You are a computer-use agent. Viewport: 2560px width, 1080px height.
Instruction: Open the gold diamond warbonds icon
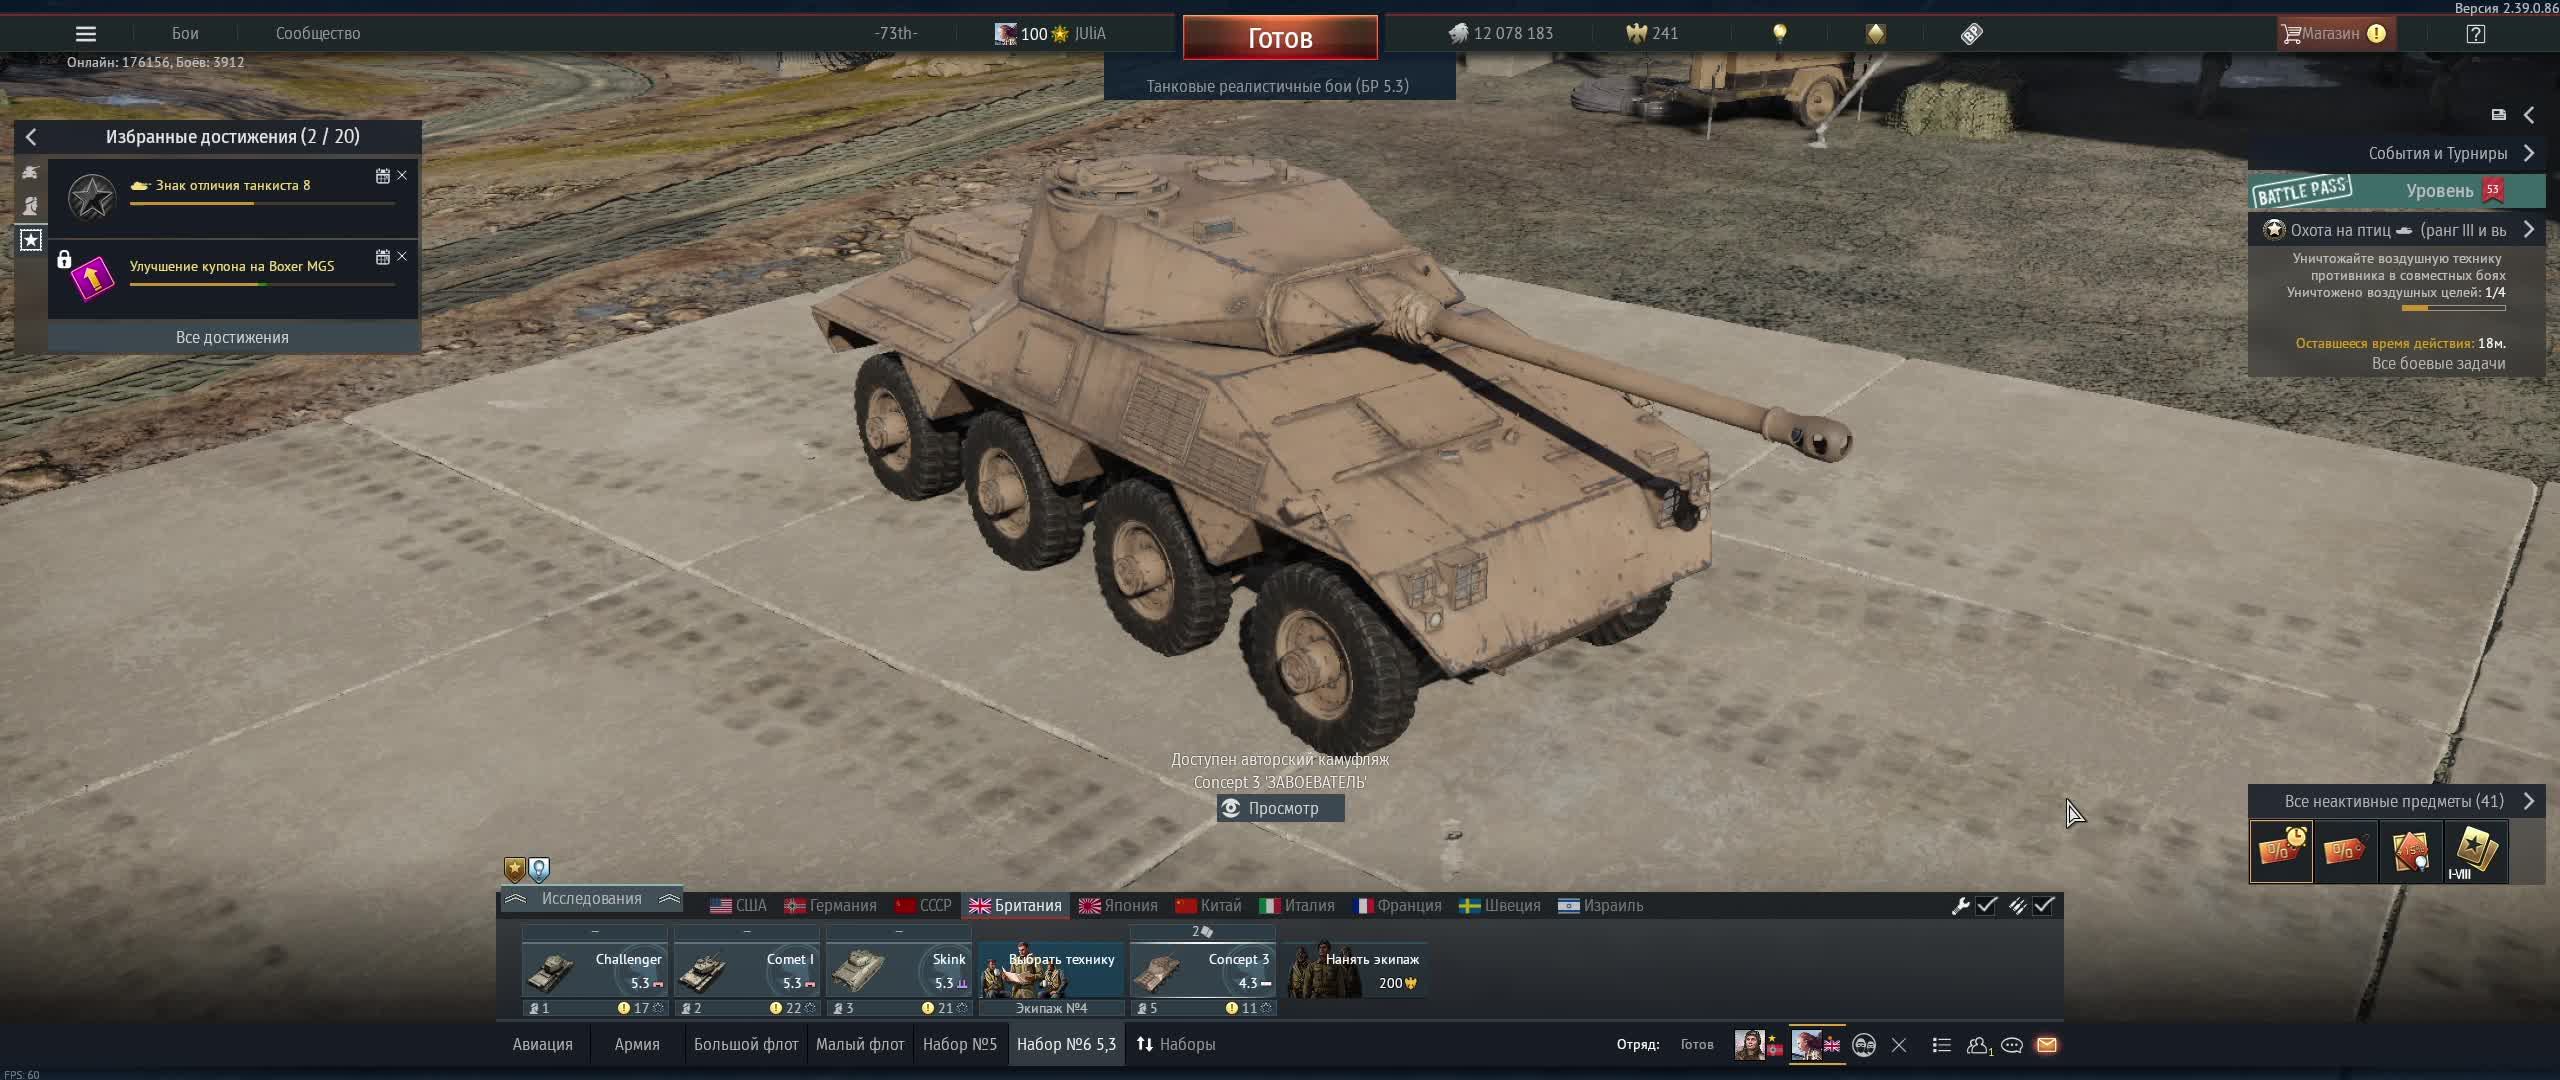tap(1876, 33)
